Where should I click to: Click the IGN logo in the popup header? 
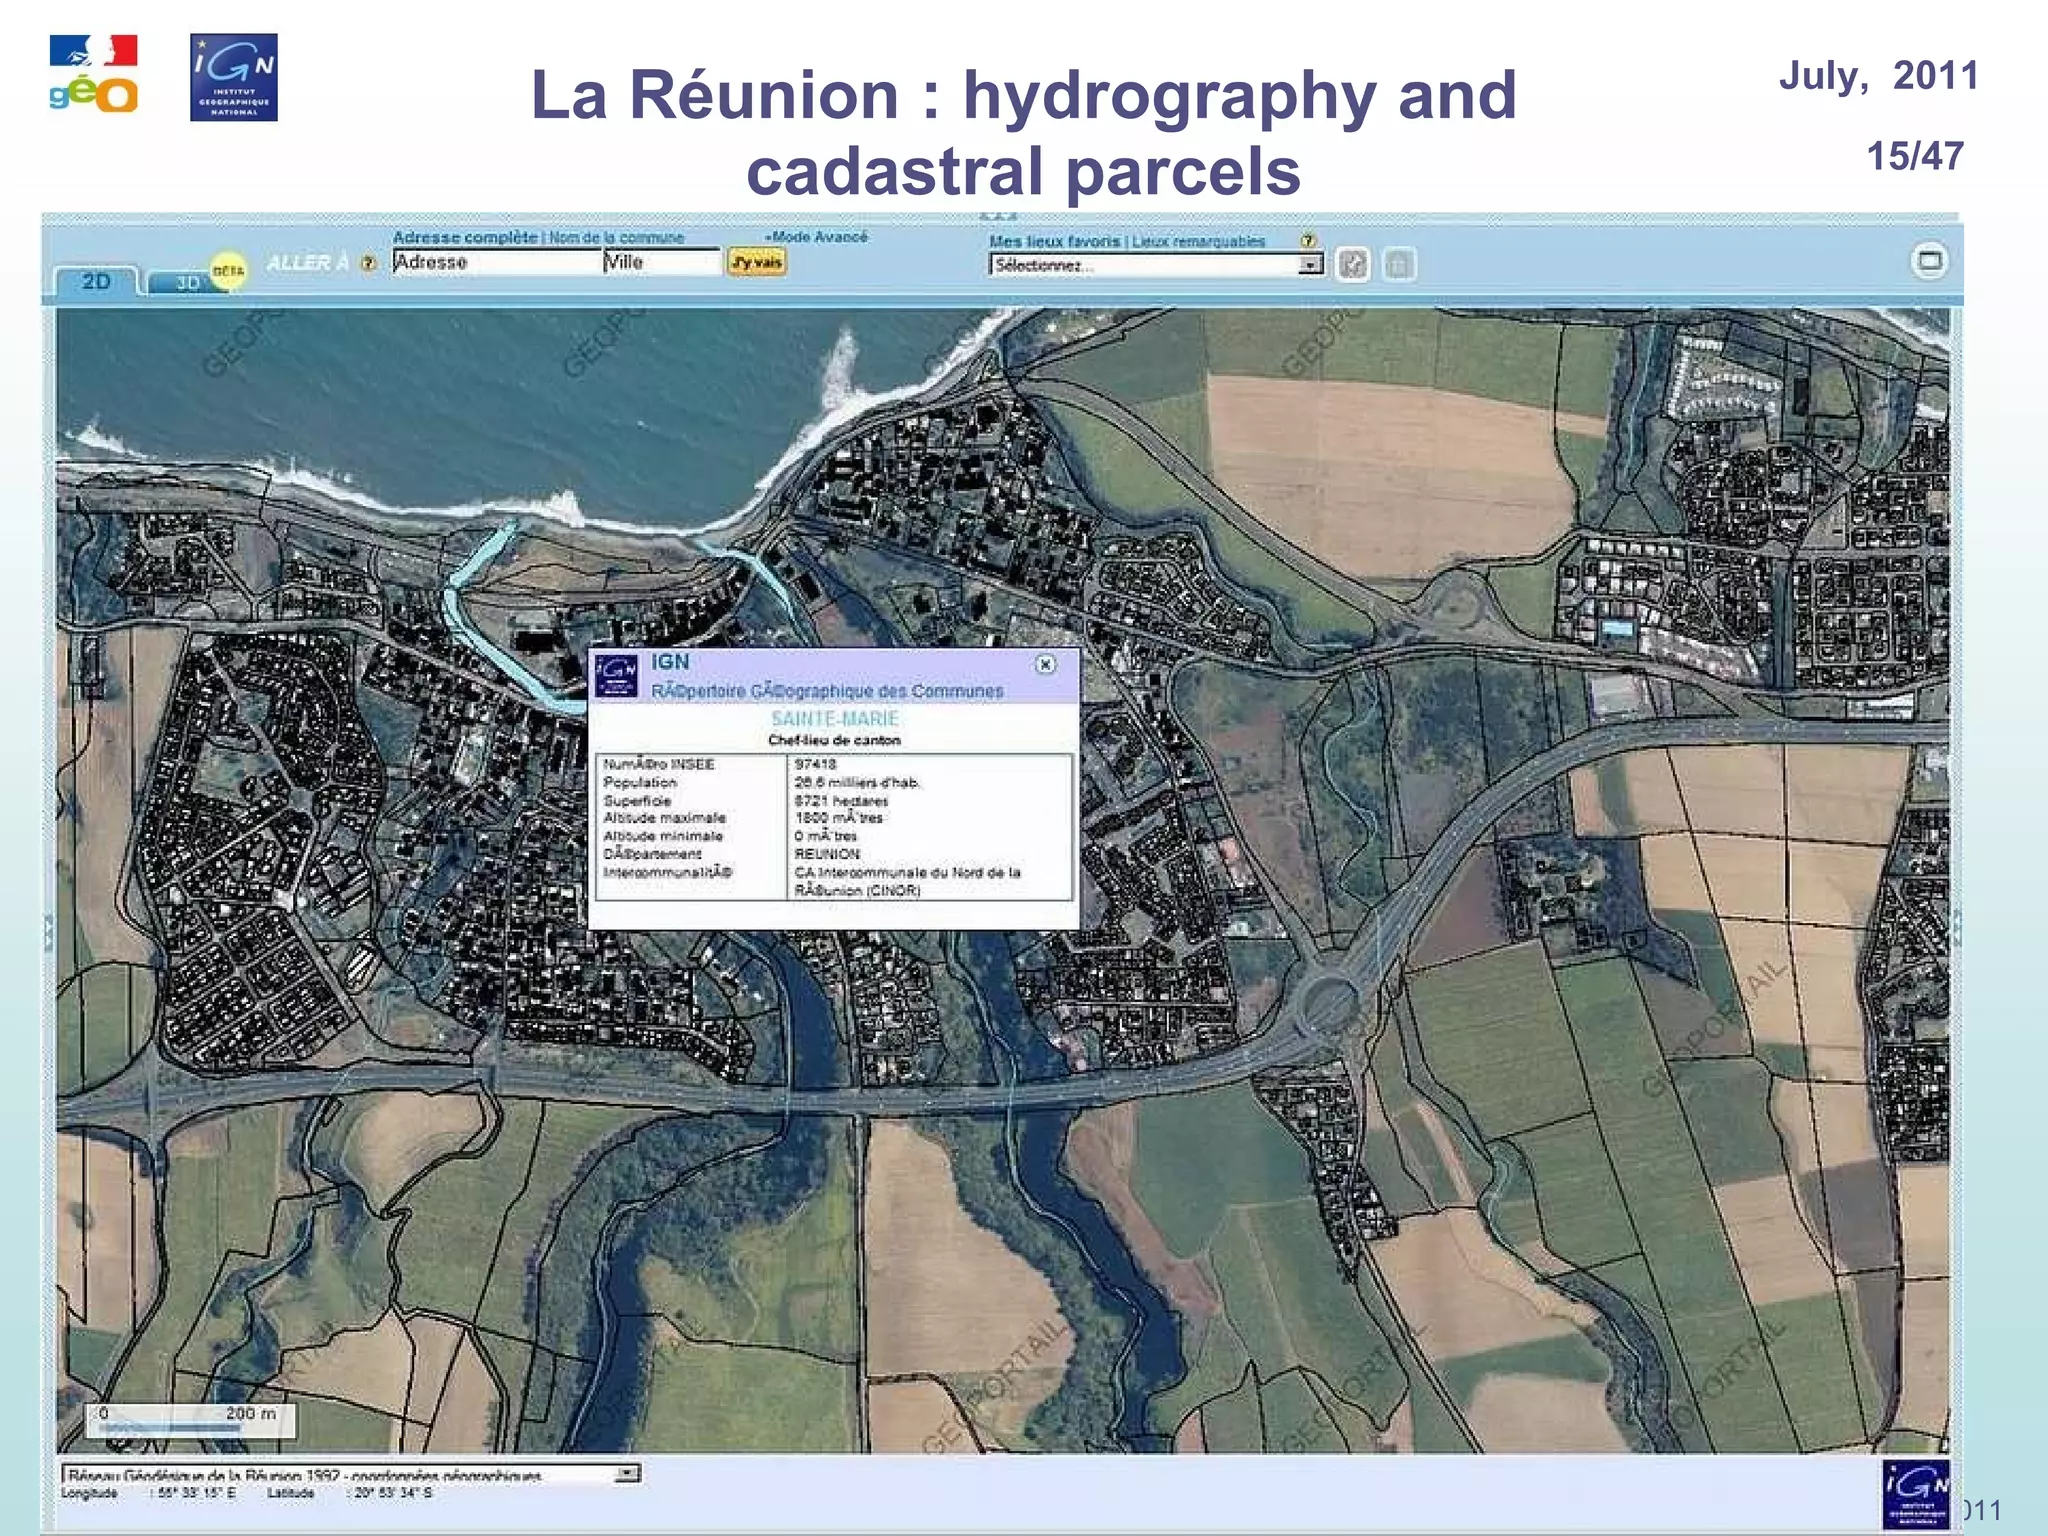click(616, 675)
